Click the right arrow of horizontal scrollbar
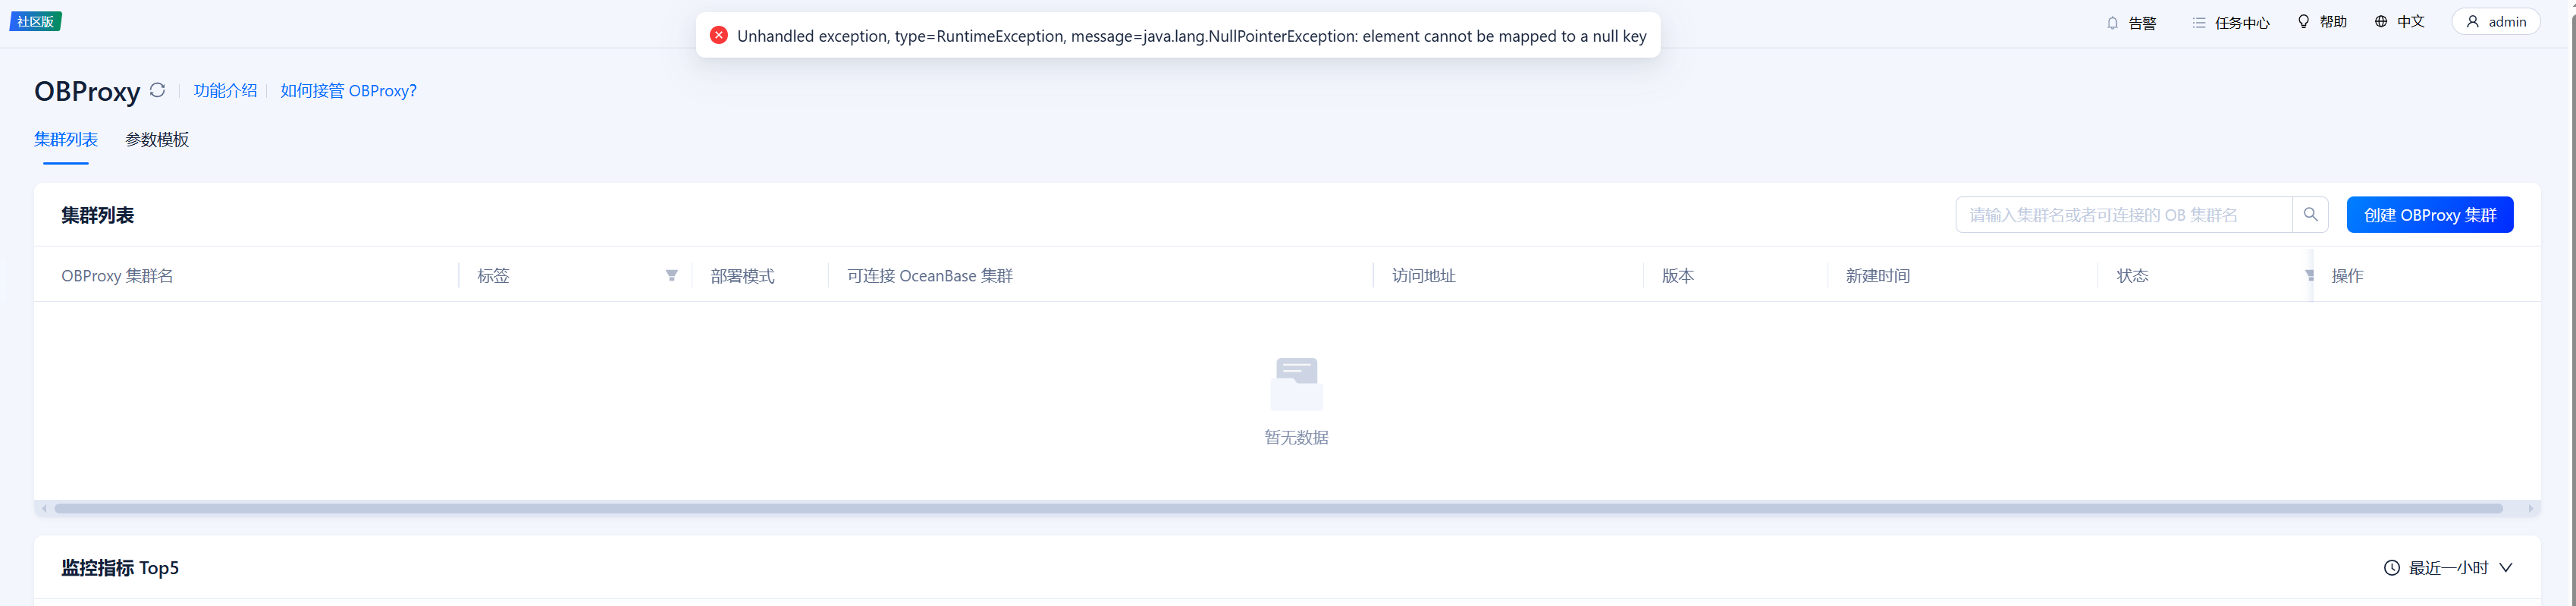This screenshot has height=606, width=2576. [2530, 509]
